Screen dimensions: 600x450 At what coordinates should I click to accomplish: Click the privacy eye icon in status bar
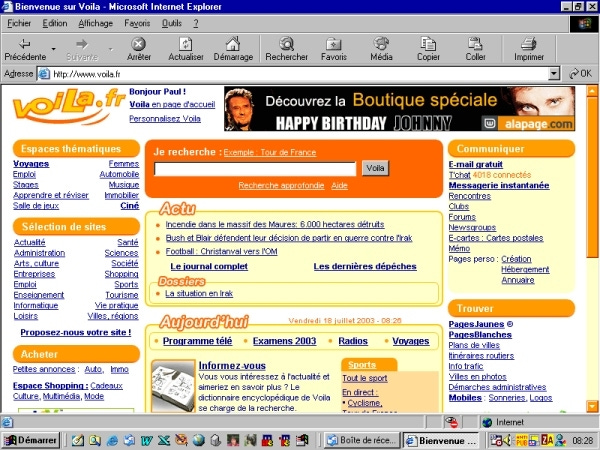[452, 422]
